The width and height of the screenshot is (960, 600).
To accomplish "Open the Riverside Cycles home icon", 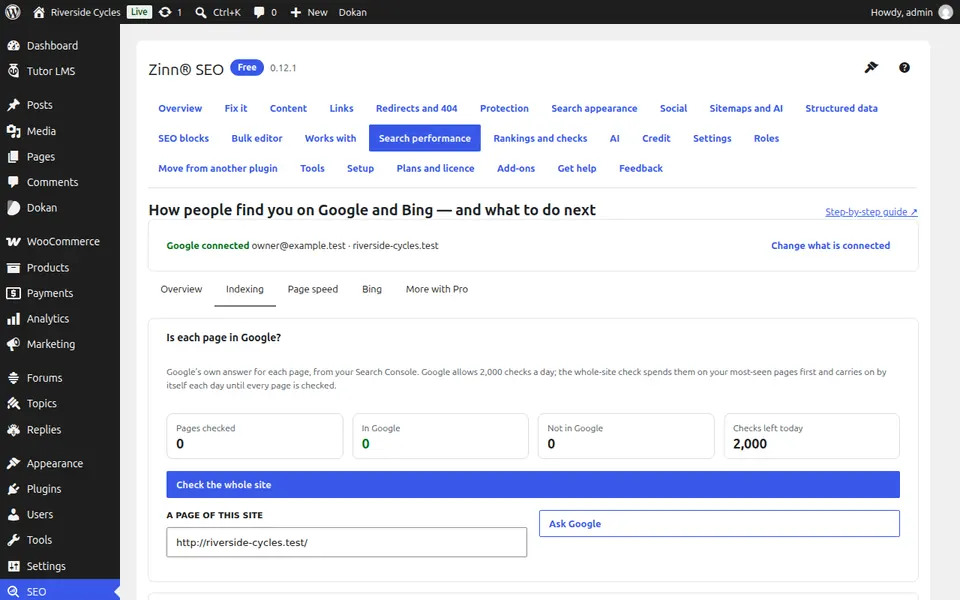I will pos(39,12).
